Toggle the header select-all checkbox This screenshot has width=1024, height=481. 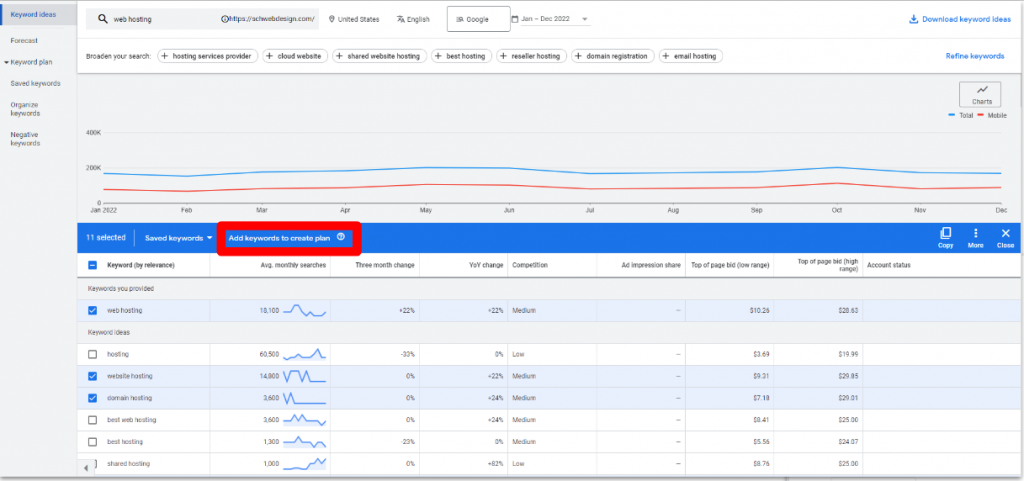pos(93,265)
